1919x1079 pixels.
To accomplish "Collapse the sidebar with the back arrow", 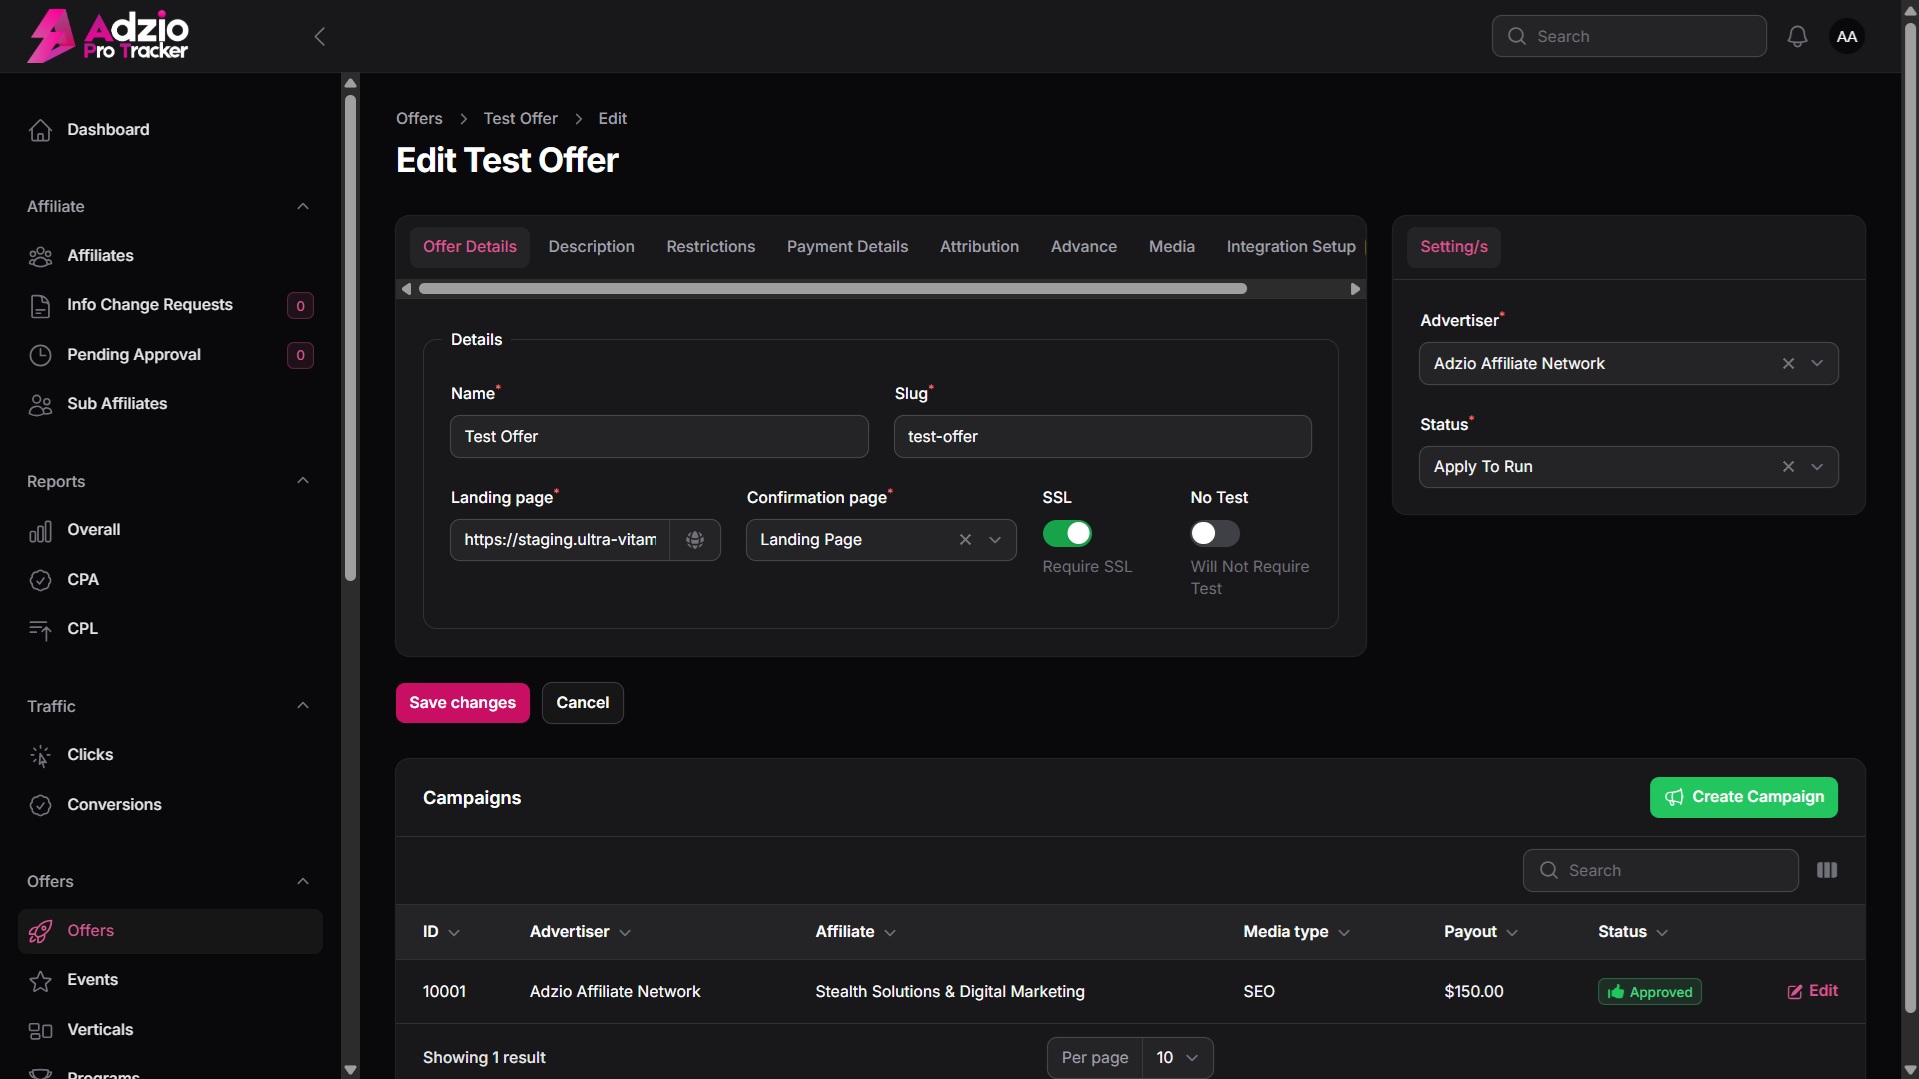I will point(320,37).
